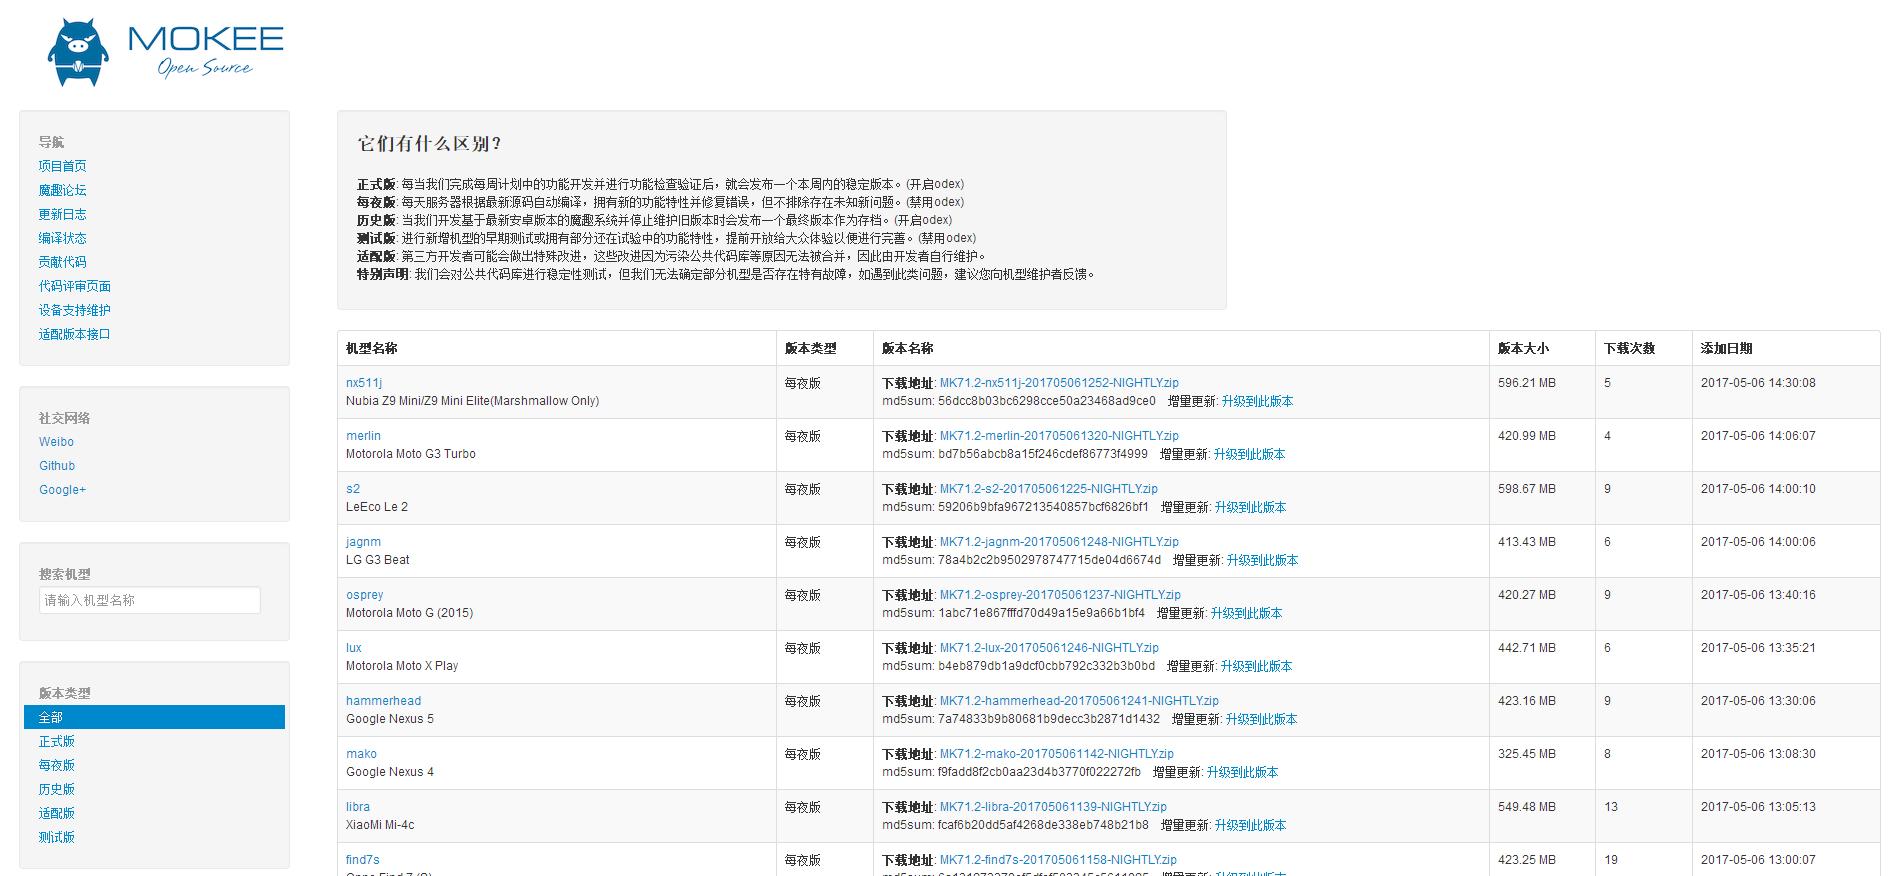The width and height of the screenshot is (1893, 876).
Task: Download MK71.2-jagnm-201705061248-NIGHTLY.zip
Action: (1059, 542)
